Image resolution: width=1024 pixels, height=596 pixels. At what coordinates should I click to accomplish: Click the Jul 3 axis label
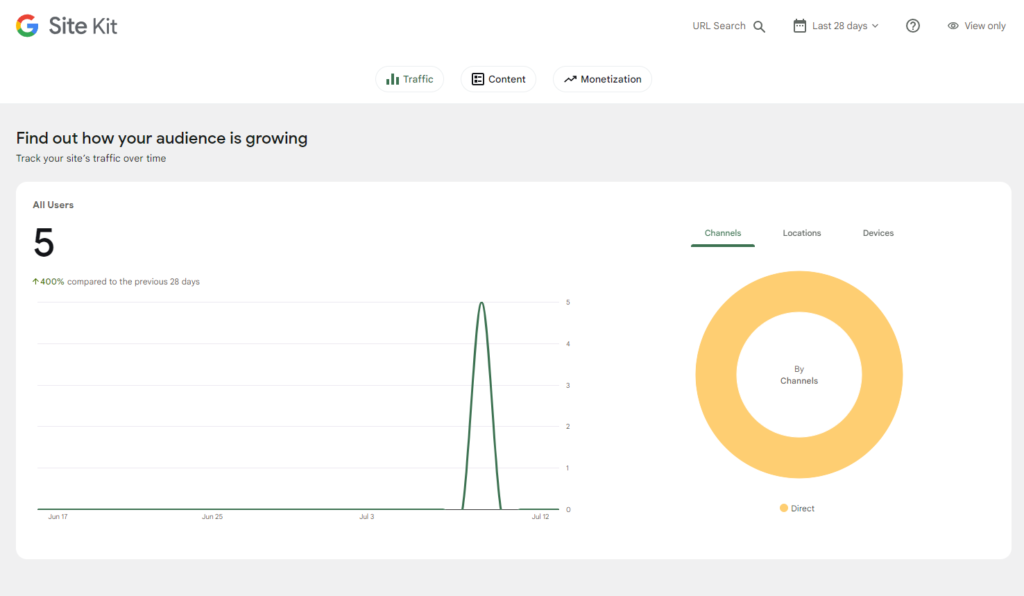(x=366, y=516)
